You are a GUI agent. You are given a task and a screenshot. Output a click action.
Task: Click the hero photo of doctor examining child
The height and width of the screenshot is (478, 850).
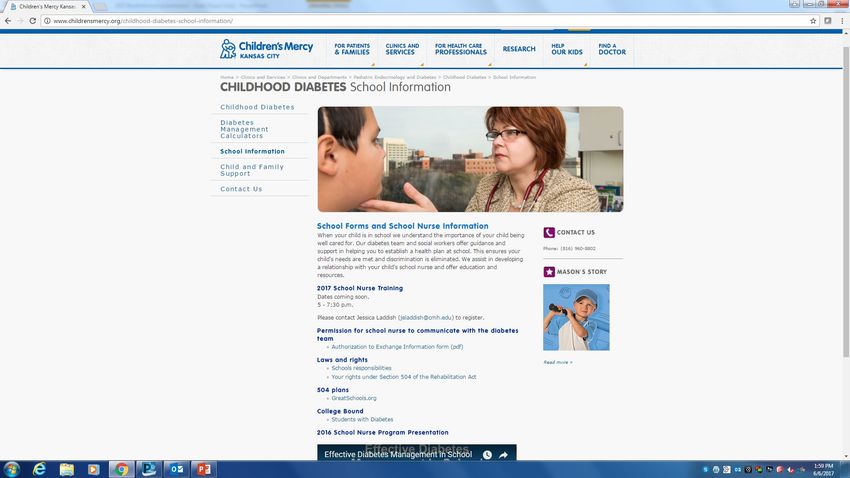pyautogui.click(x=471, y=159)
